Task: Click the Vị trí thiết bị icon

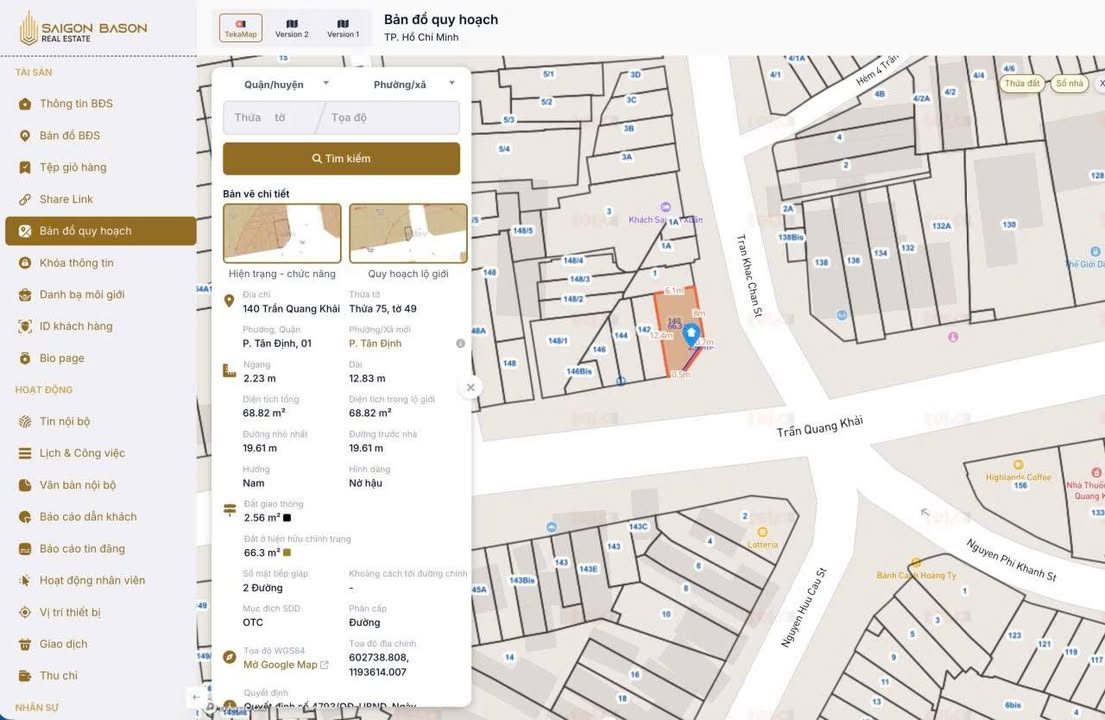Action: pyautogui.click(x=25, y=613)
